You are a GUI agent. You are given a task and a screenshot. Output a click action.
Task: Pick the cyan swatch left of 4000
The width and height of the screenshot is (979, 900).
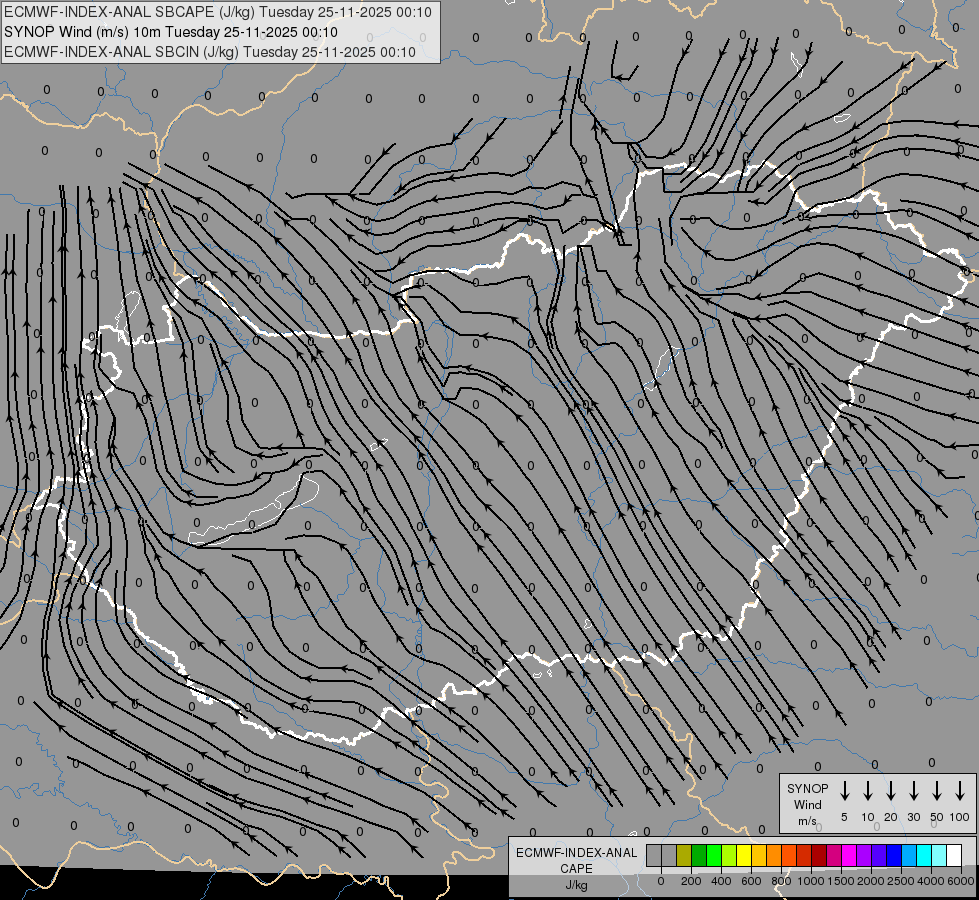[x=925, y=855]
